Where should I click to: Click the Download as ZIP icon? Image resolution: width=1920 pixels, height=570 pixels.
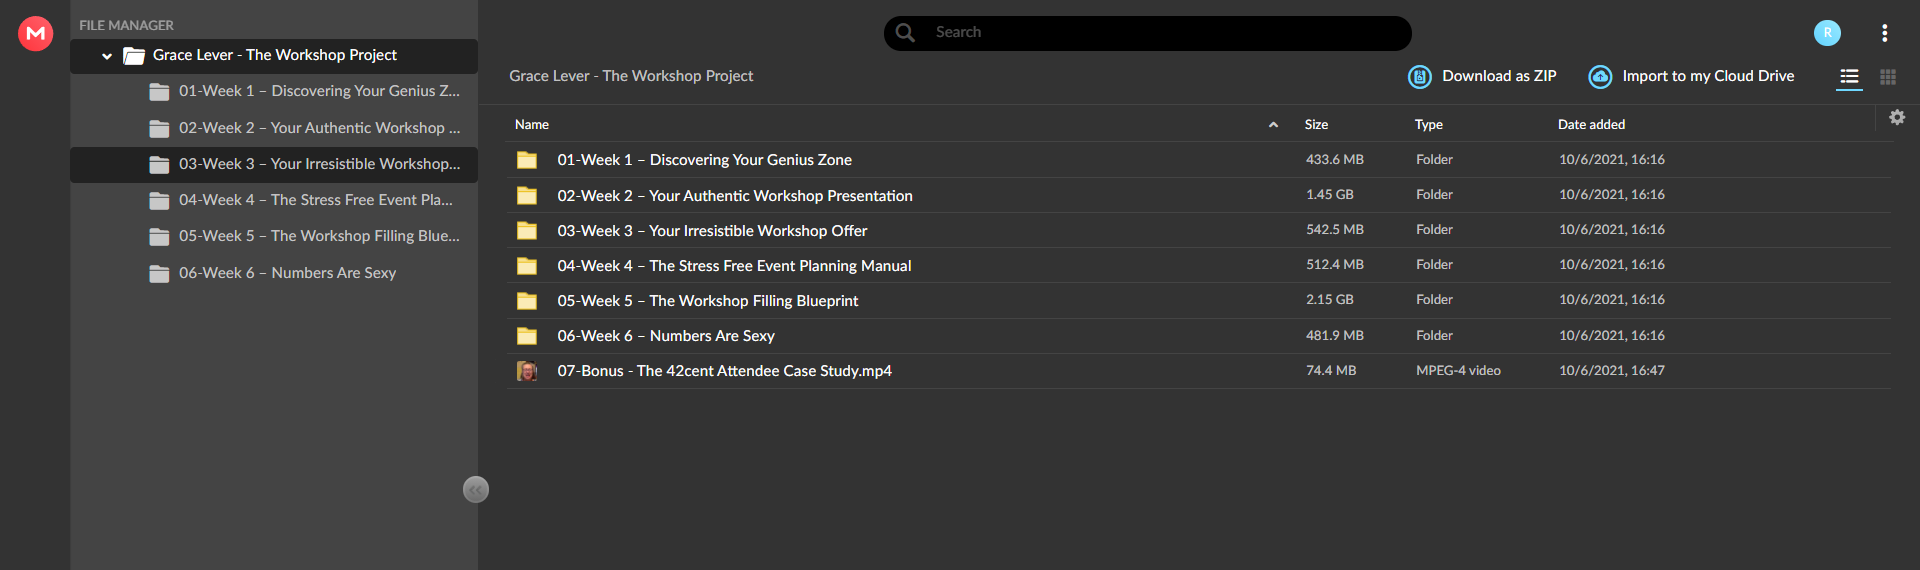click(x=1419, y=77)
